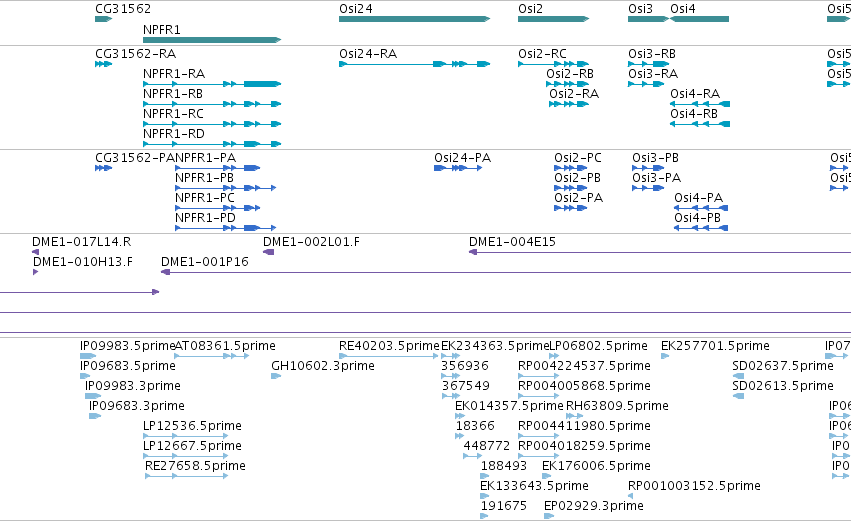This screenshot has width=851, height=521.
Task: Click the Osi24 gene label
Action: [x=355, y=9]
